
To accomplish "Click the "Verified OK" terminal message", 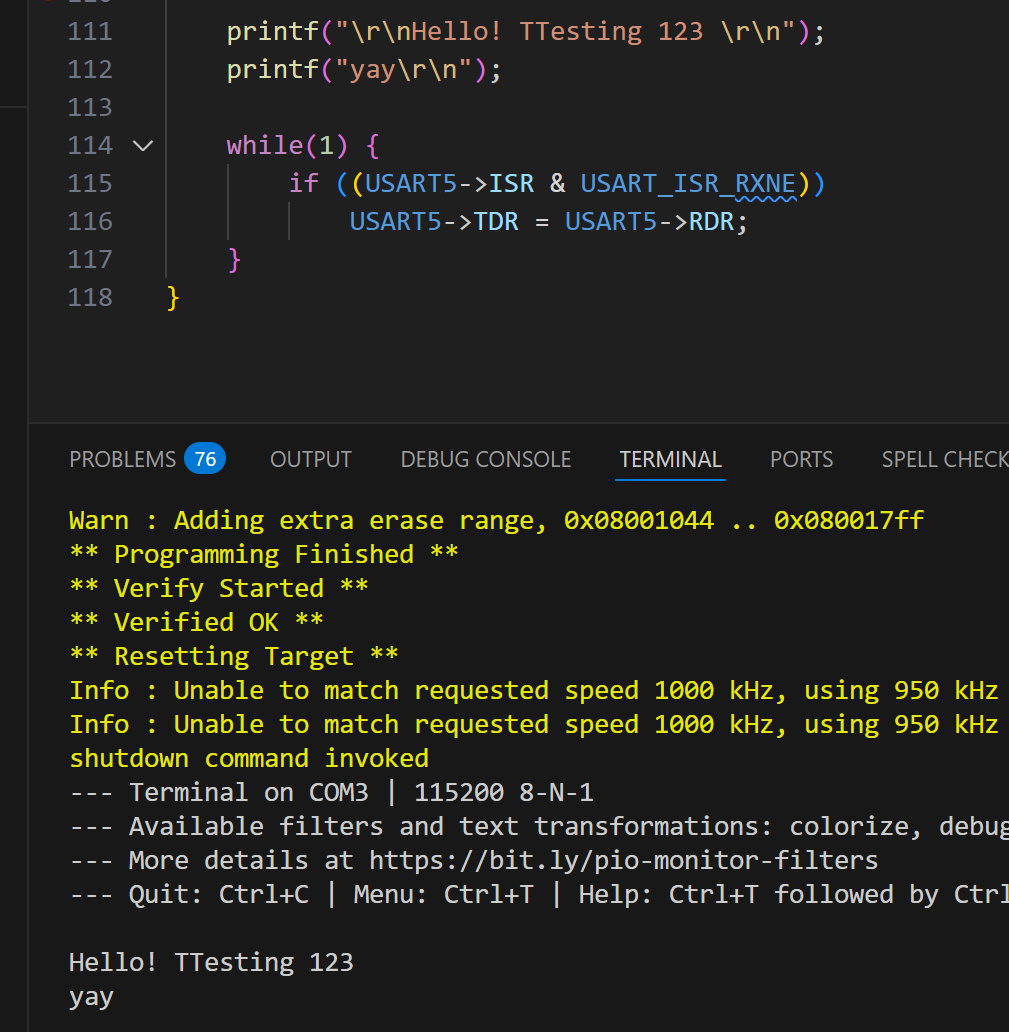I will pyautogui.click(x=196, y=622).
